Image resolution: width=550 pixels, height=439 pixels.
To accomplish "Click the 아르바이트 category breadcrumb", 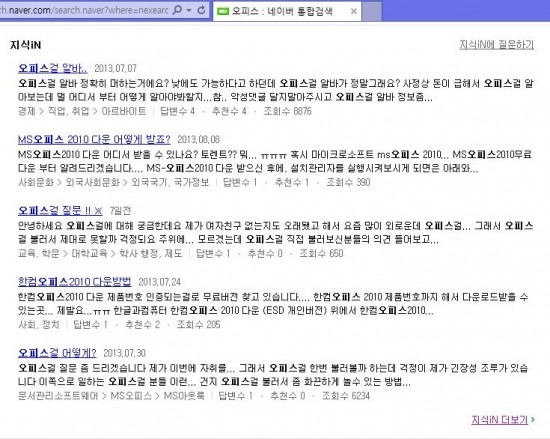I will tap(124, 111).
